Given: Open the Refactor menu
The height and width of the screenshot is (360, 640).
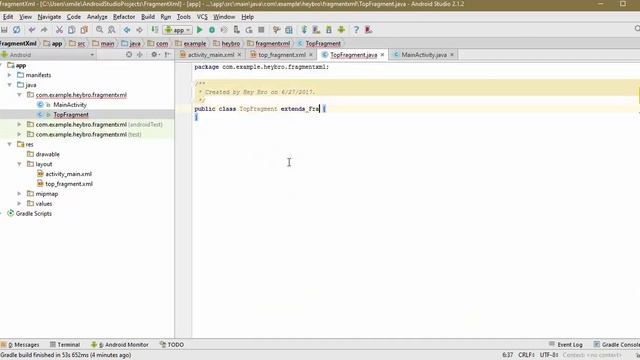Looking at the screenshot, I should click(124, 17).
